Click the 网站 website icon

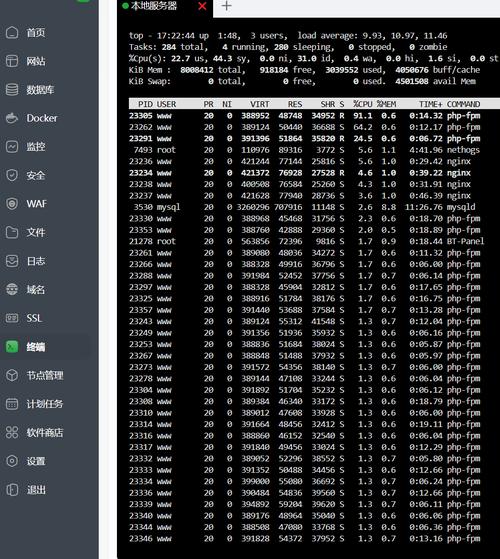(x=12, y=61)
